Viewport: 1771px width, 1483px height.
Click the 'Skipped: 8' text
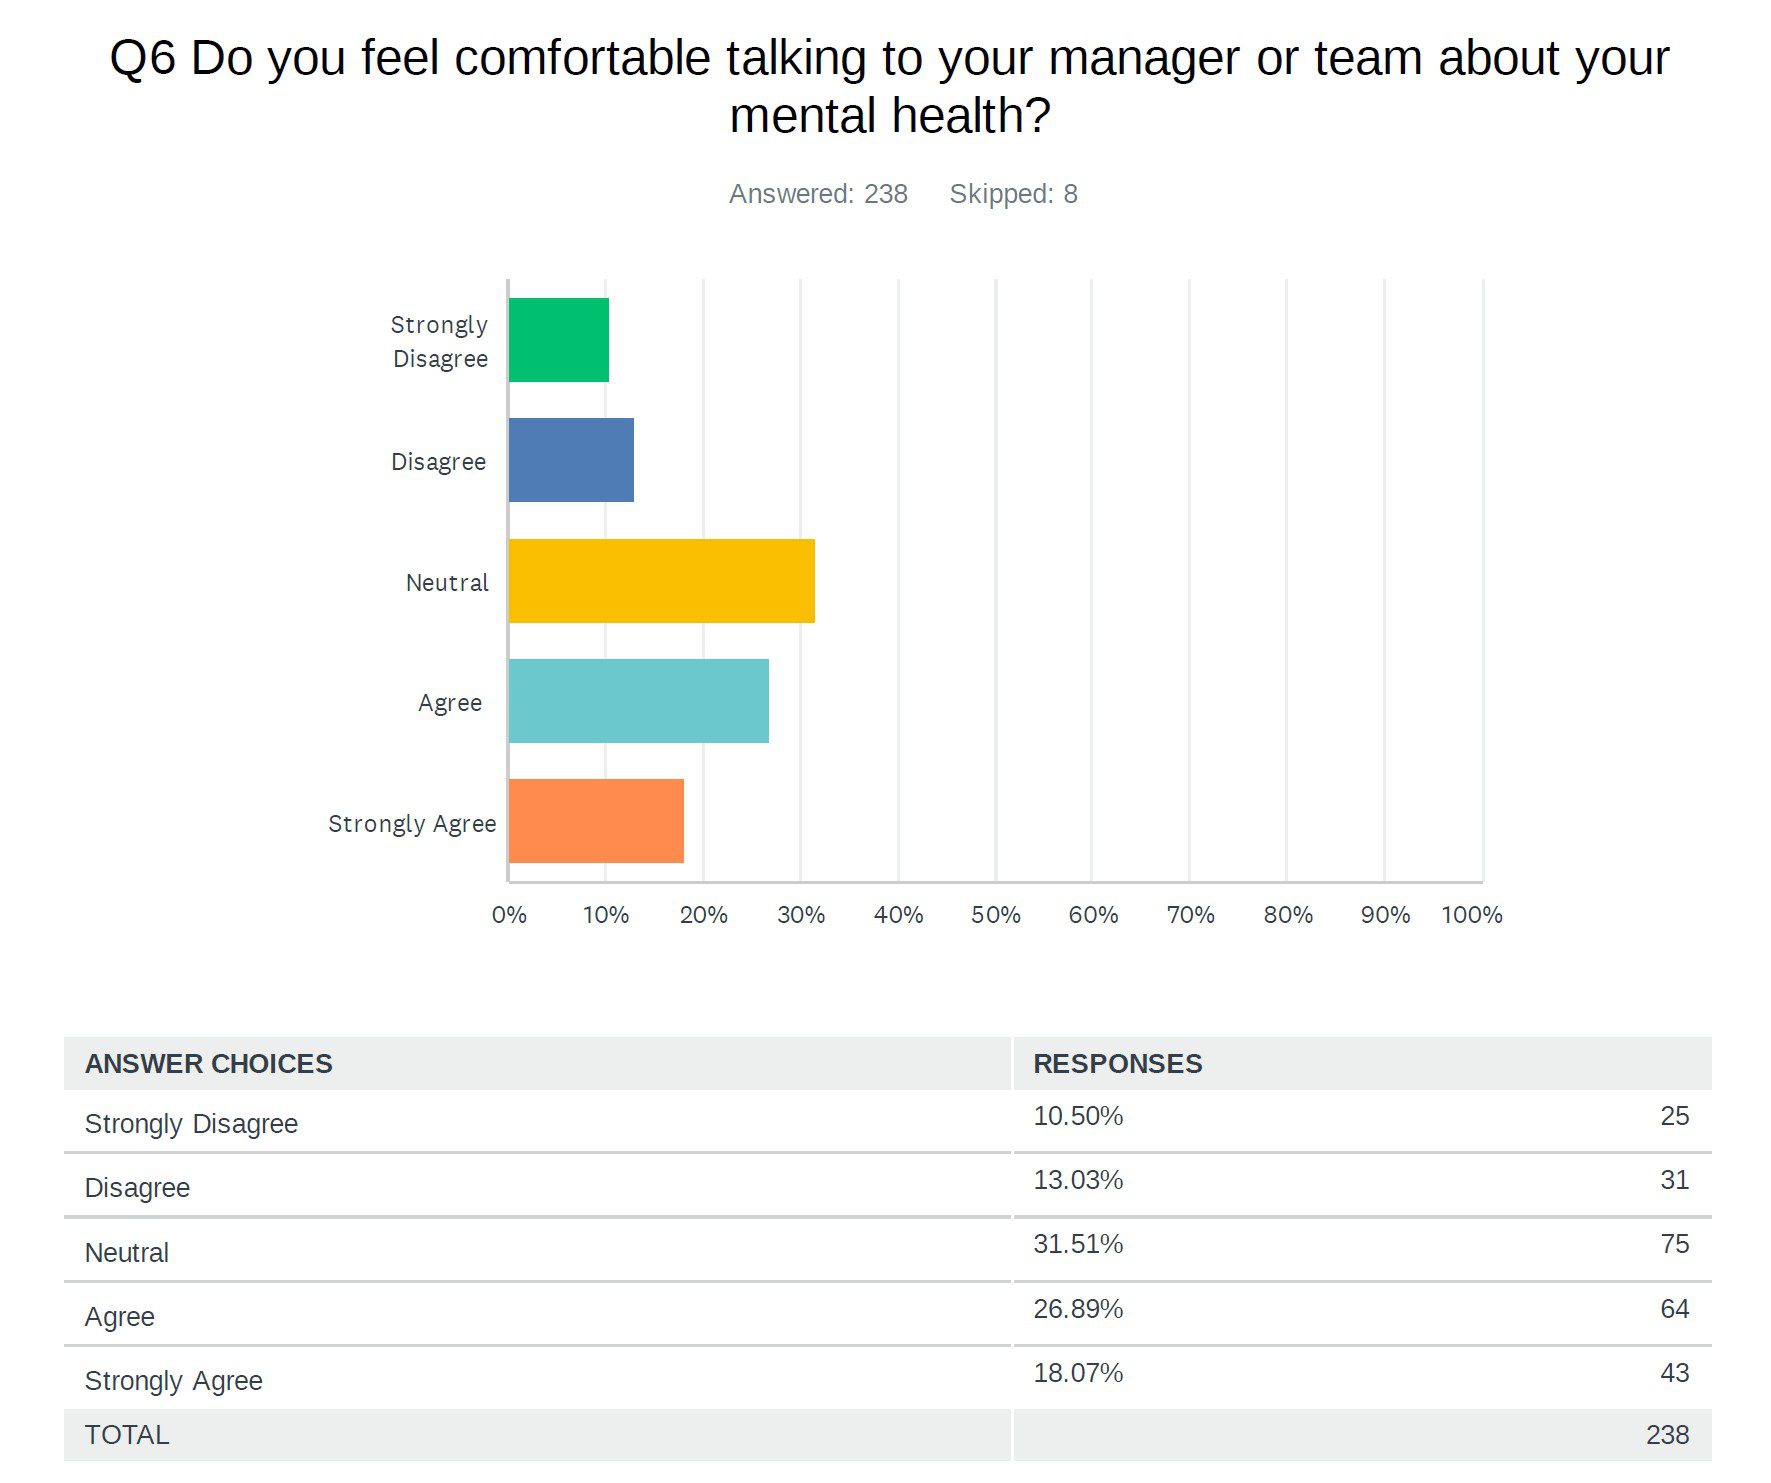(1013, 194)
